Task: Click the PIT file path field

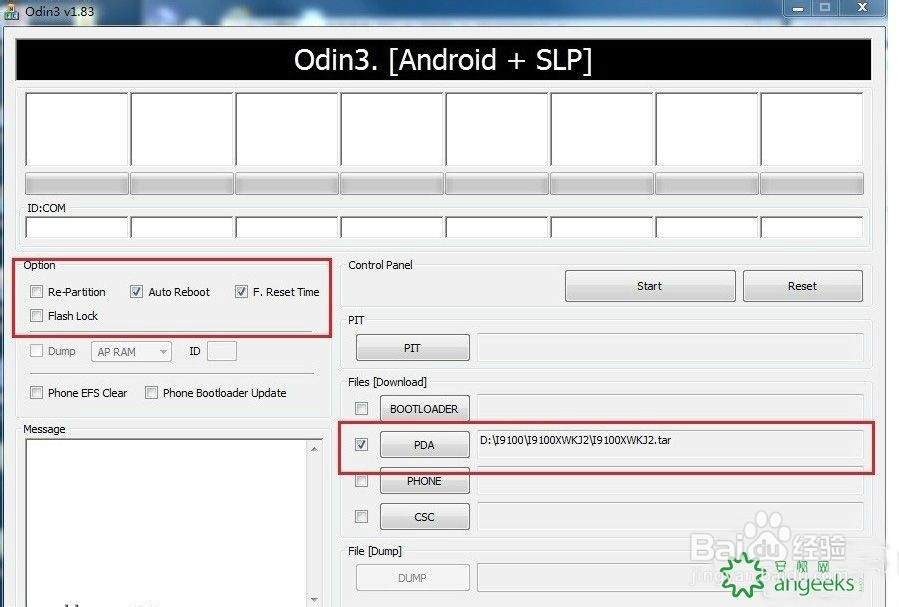Action: point(670,347)
